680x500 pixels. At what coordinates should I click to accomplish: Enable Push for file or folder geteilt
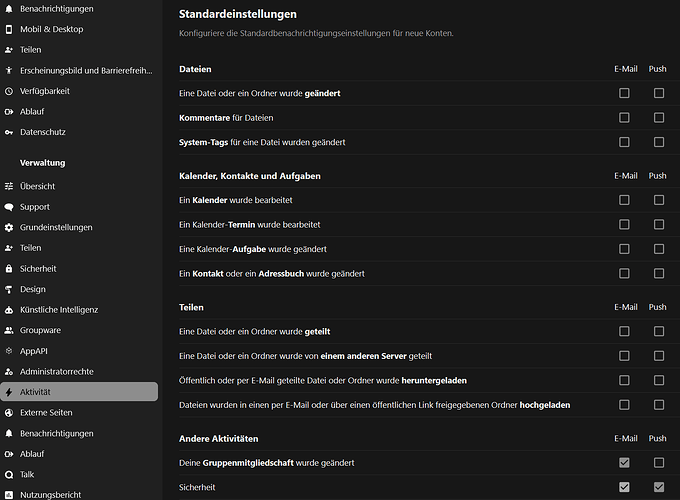point(659,331)
